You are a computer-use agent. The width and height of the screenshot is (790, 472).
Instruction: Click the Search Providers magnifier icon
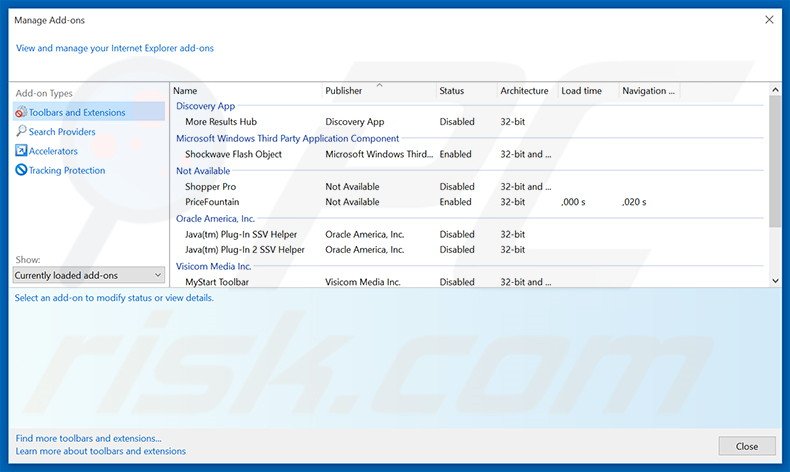click(21, 131)
